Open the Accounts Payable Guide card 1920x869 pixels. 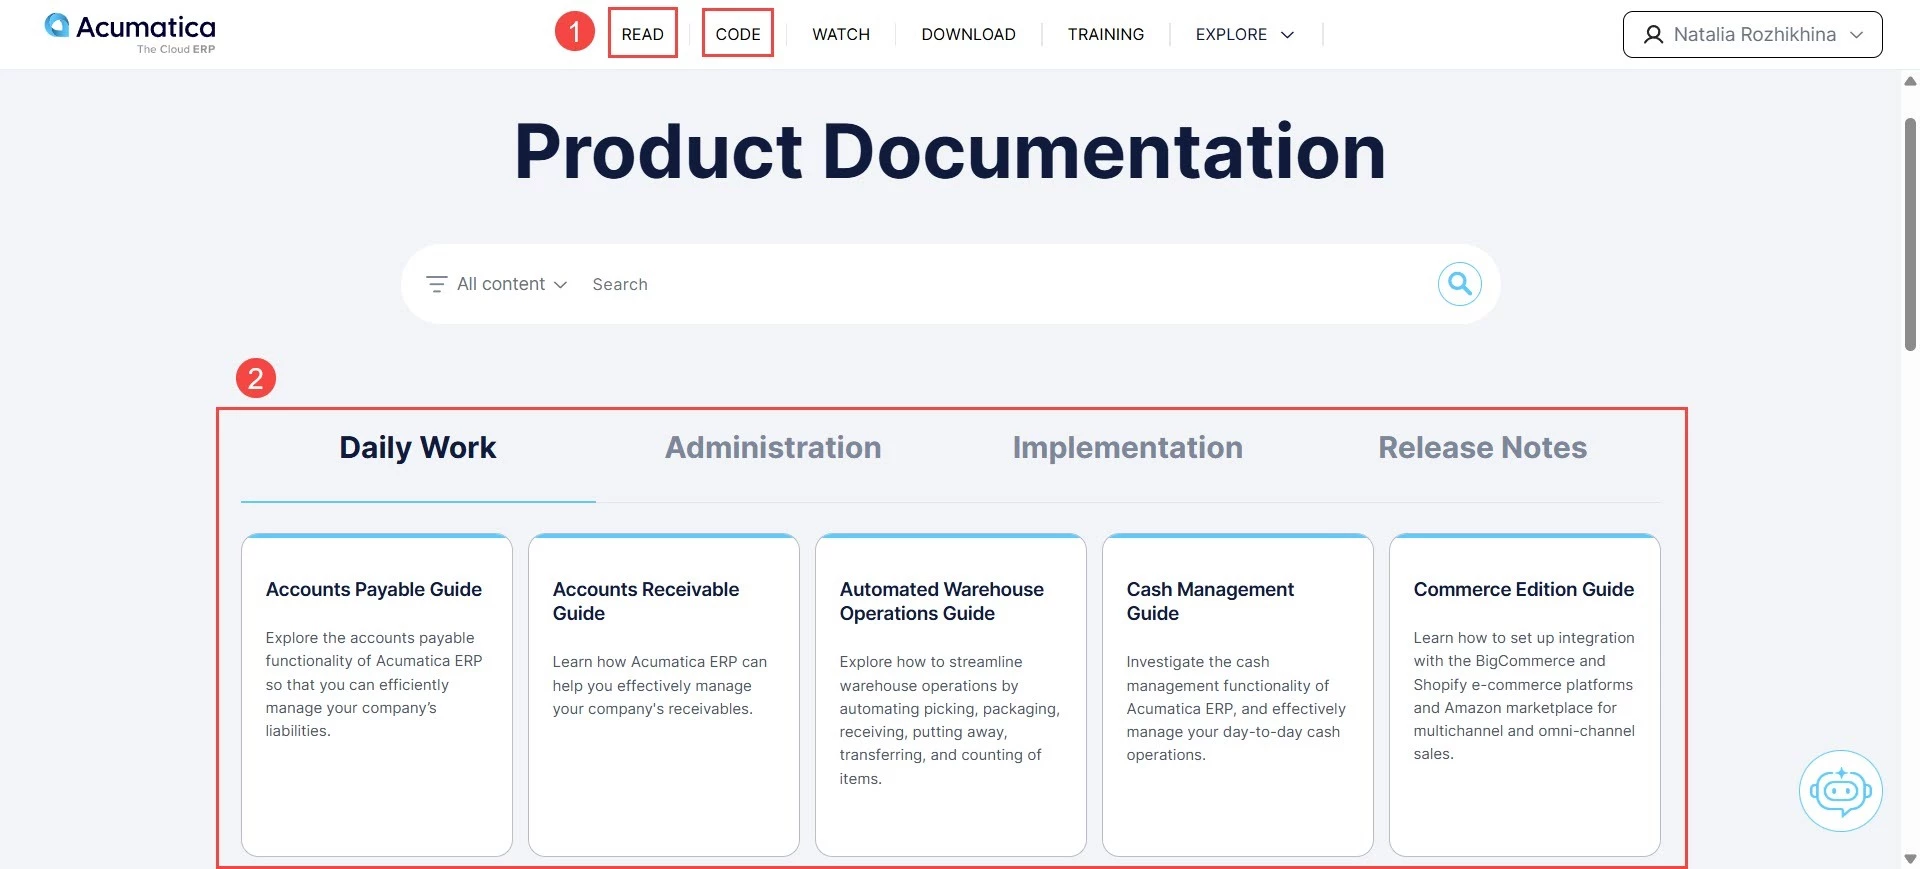[377, 695]
